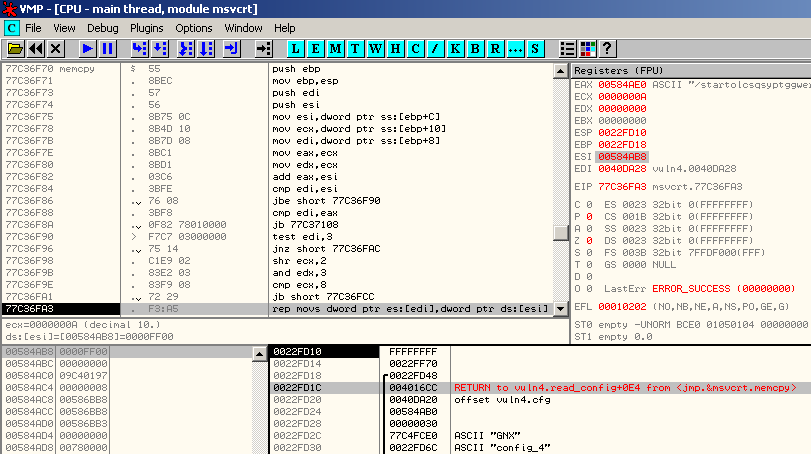Open the Memory map (M button)
The width and height of the screenshot is (811, 454).
point(337,48)
